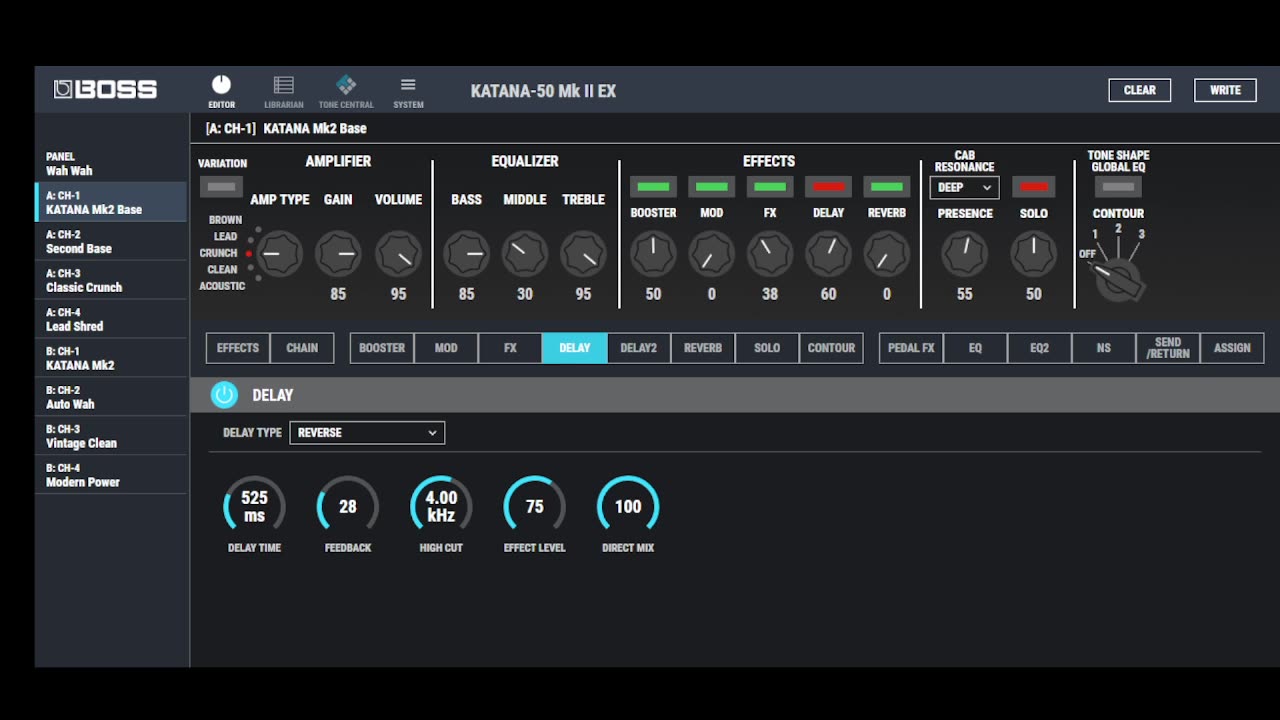Switch to the ASSIGN tab

(1232, 348)
